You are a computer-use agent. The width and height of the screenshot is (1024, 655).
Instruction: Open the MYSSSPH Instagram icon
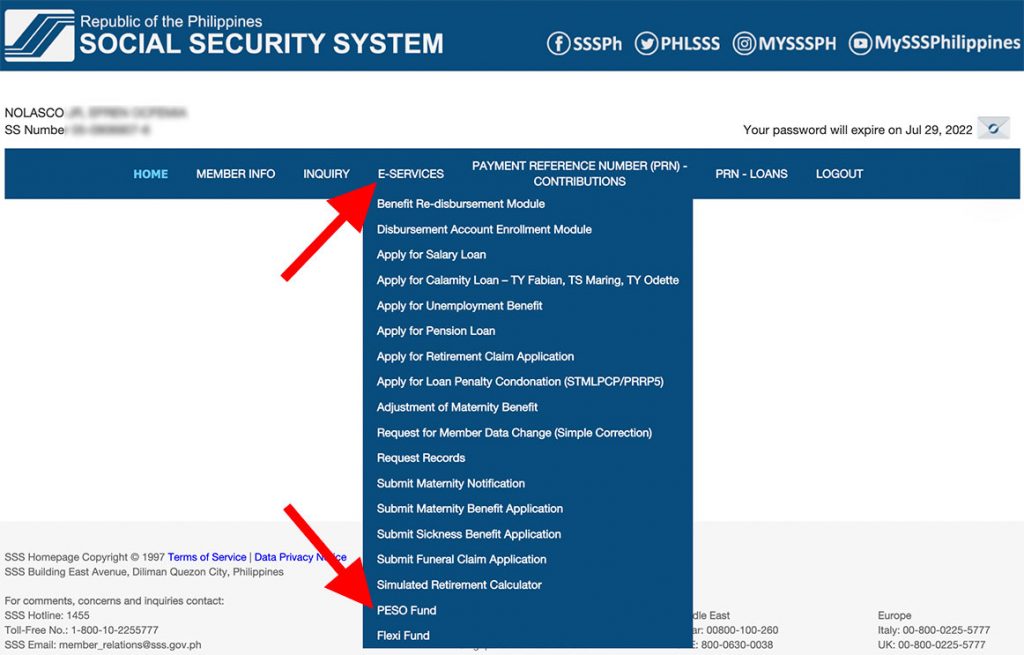(744, 44)
